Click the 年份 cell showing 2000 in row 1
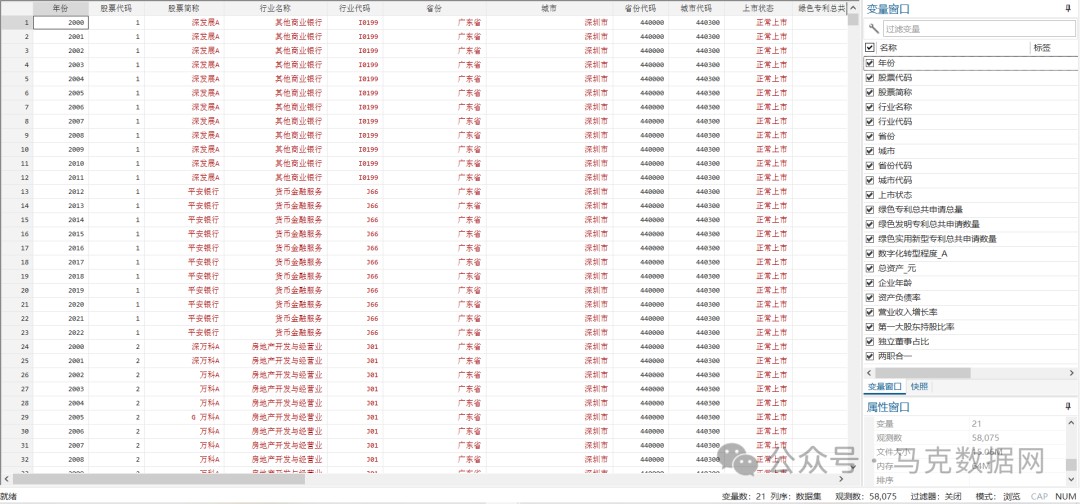Viewport: 1080px width, 504px height. 61,23
